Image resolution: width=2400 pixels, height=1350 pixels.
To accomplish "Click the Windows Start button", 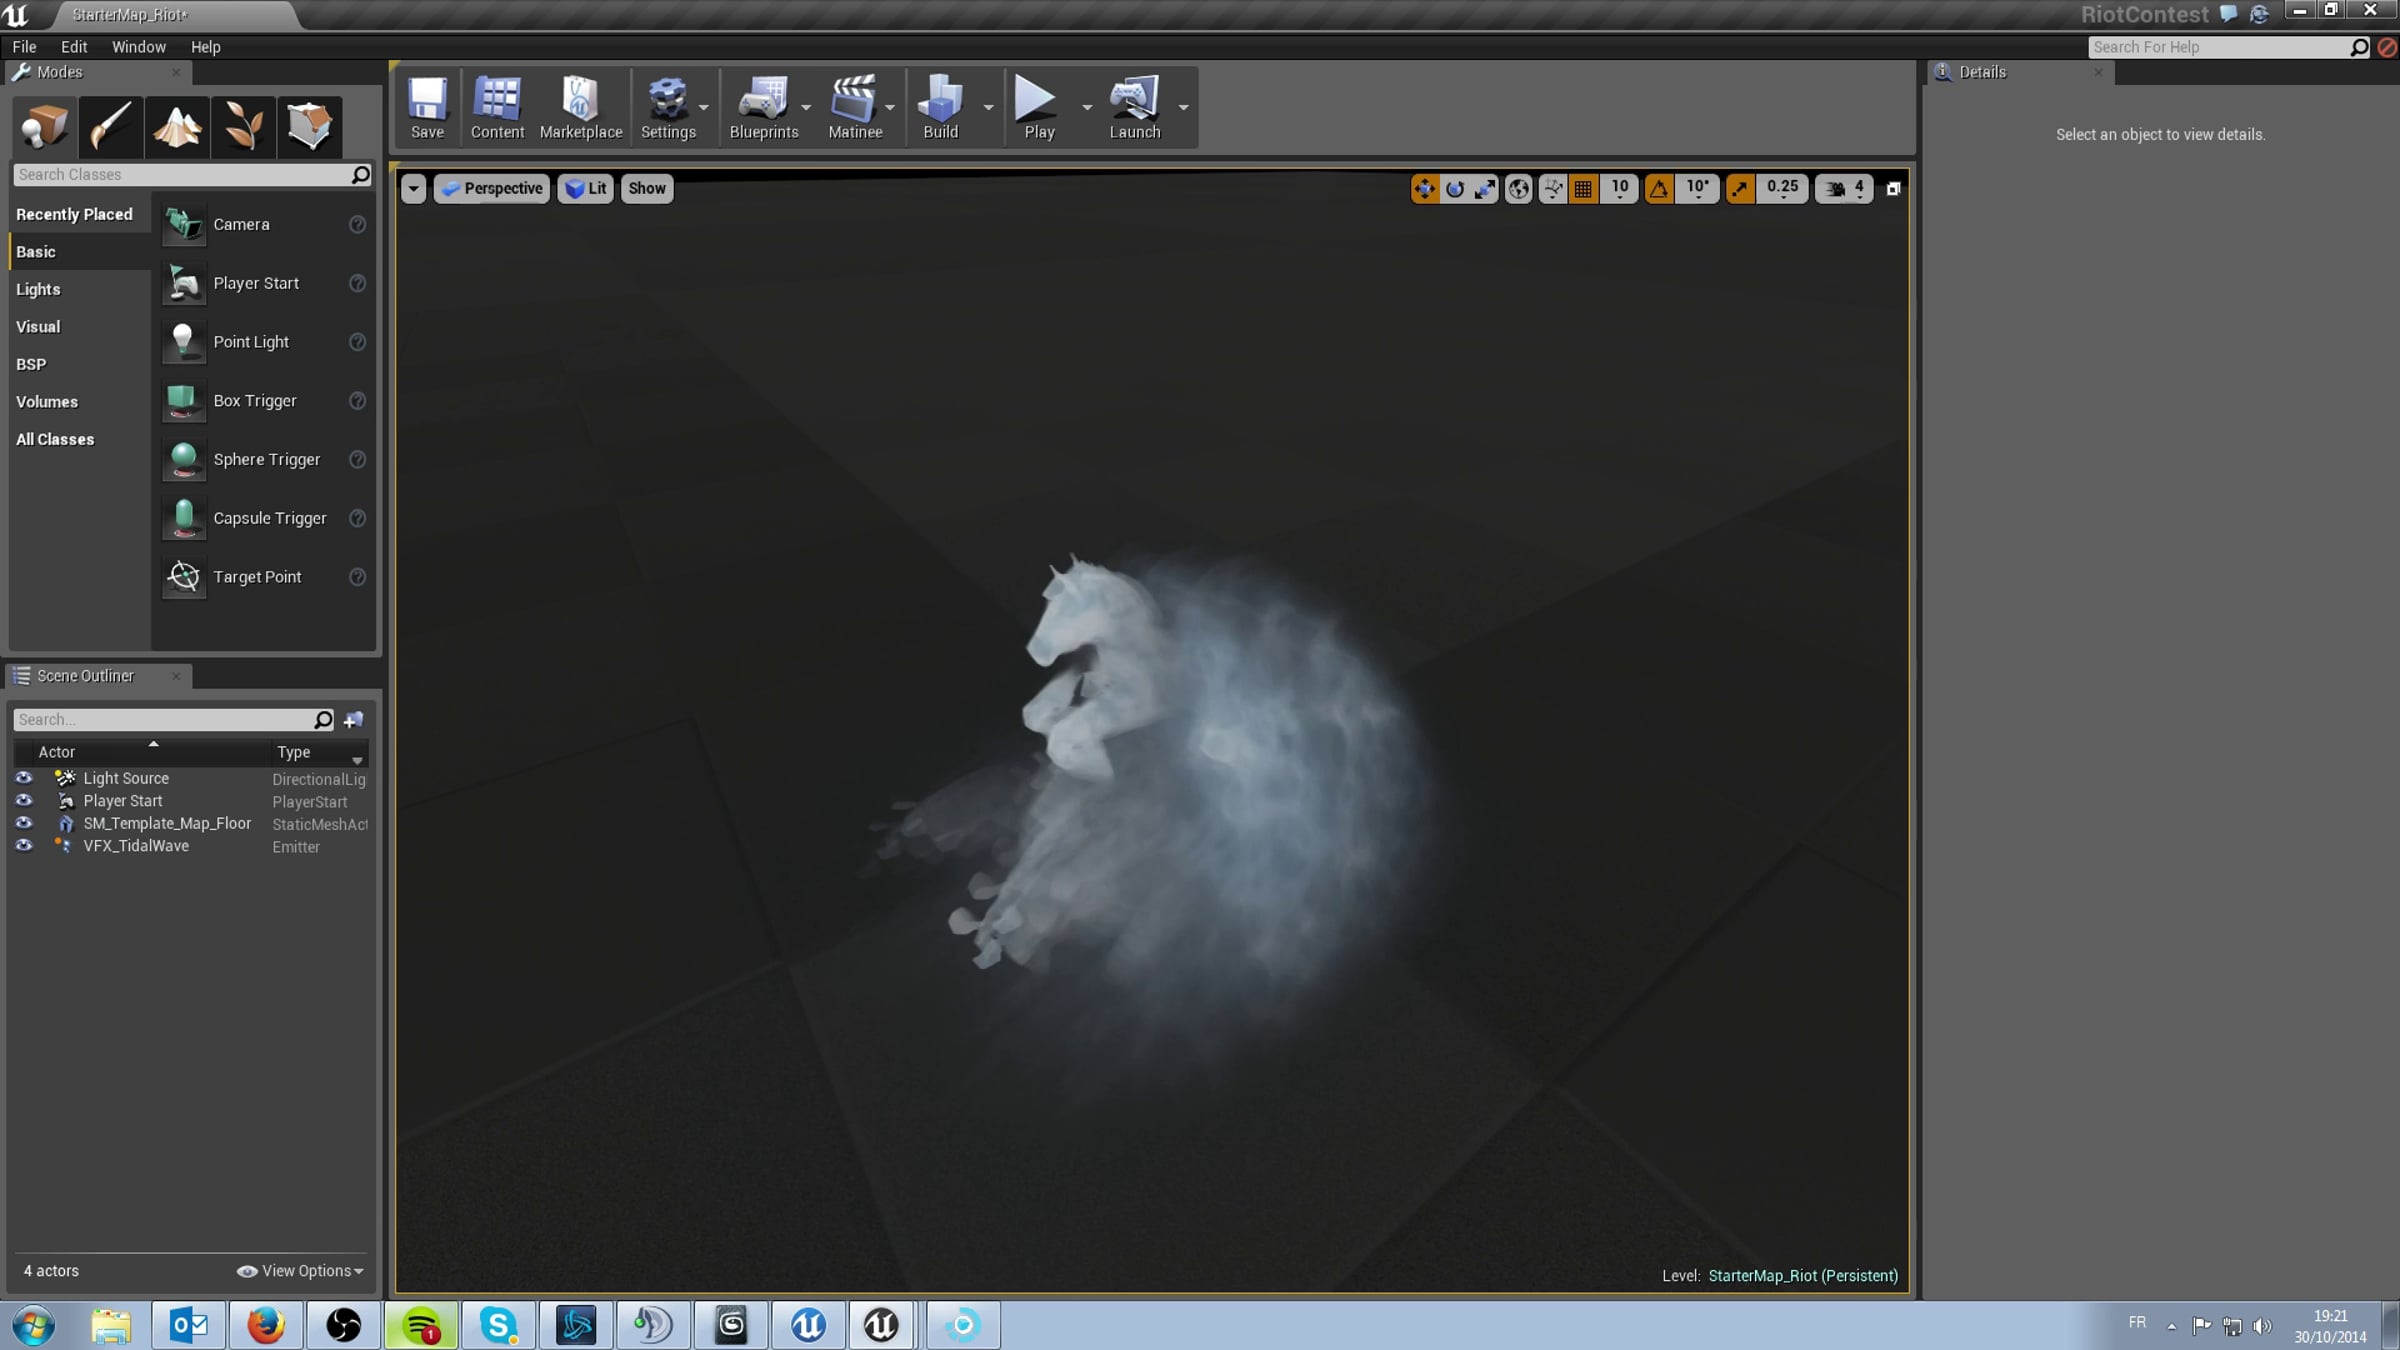I will [x=34, y=1326].
